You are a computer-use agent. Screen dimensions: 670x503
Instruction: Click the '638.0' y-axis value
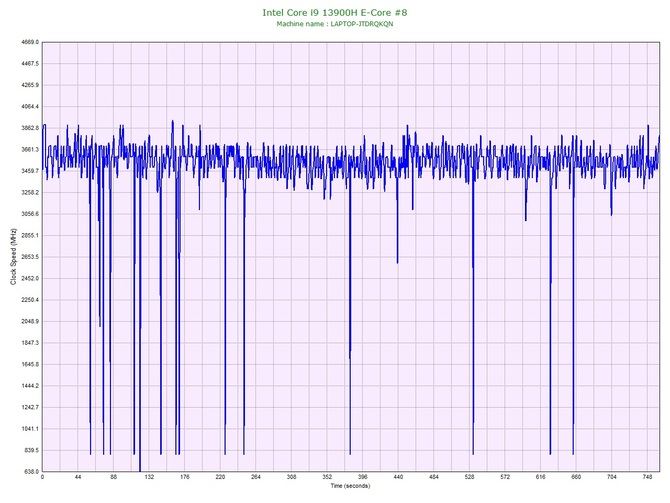point(31,472)
